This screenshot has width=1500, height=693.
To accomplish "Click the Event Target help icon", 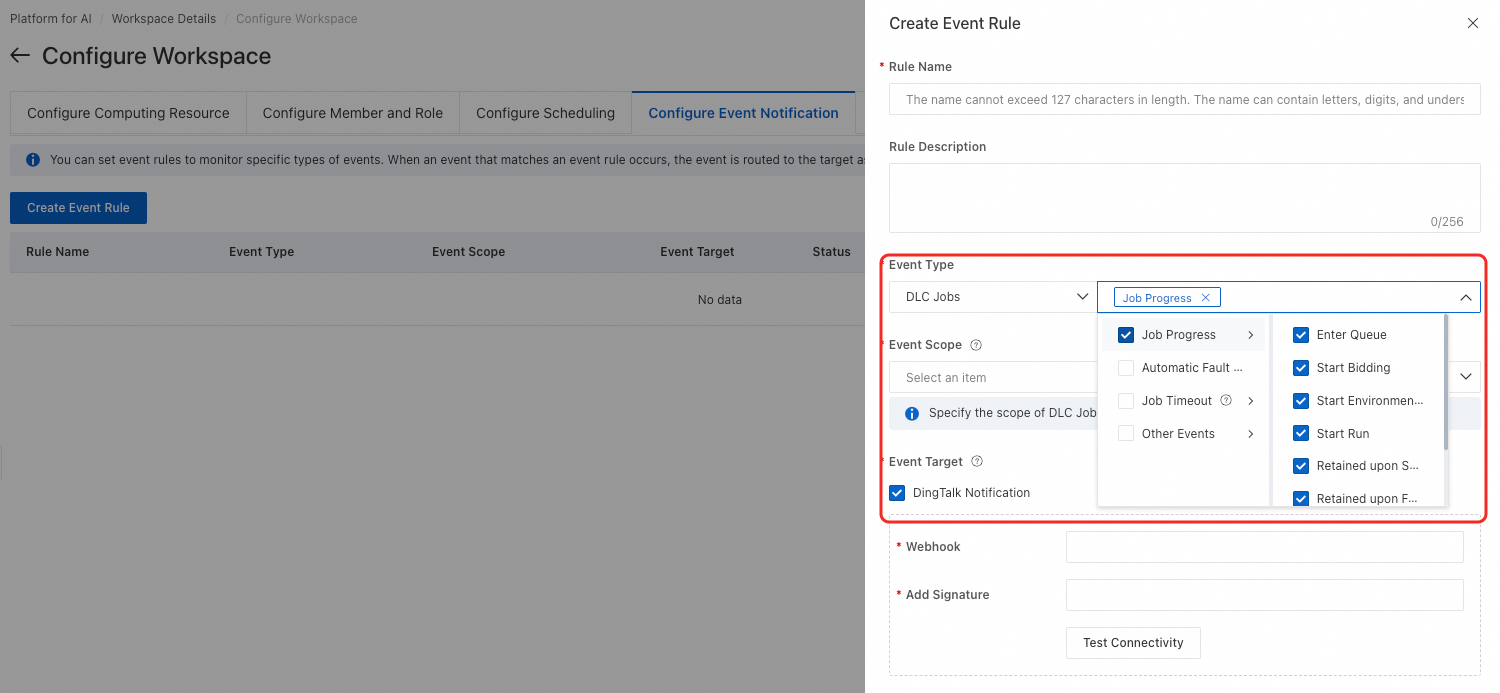I will [977, 462].
